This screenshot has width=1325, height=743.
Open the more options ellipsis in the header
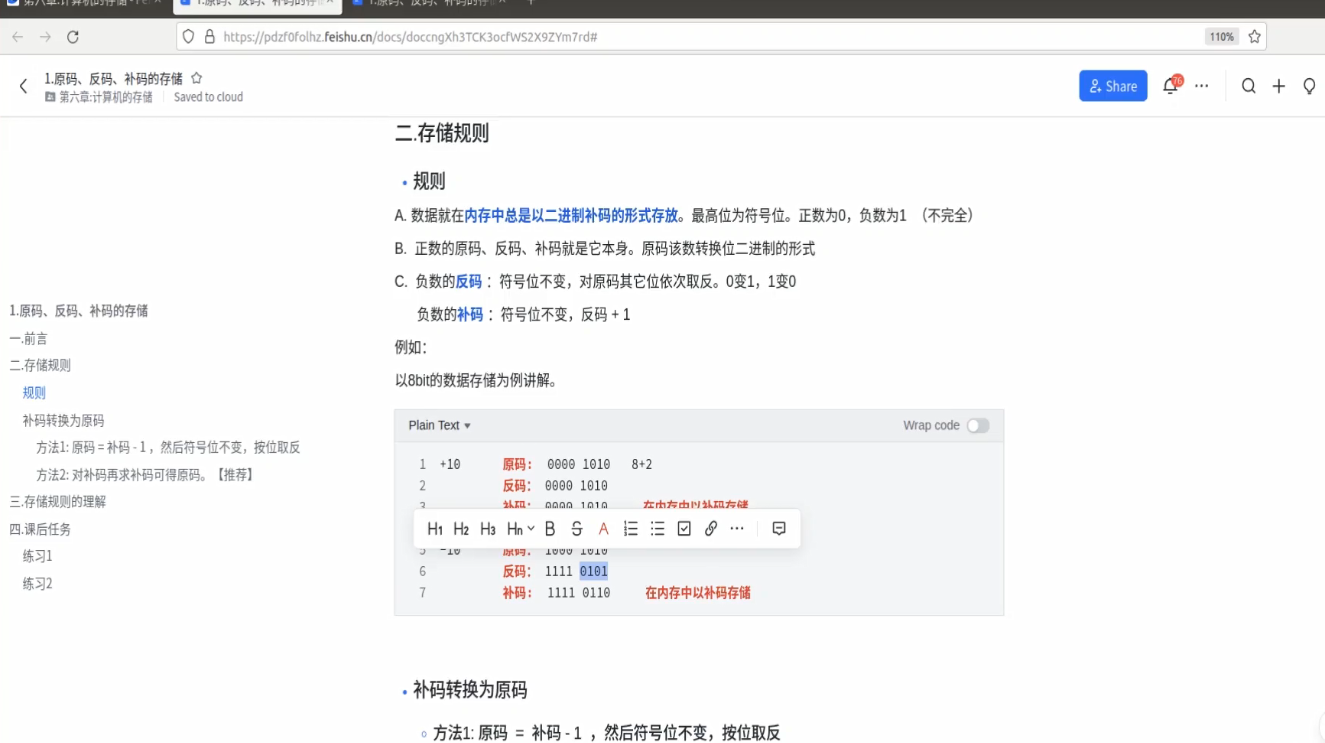tap(1202, 86)
